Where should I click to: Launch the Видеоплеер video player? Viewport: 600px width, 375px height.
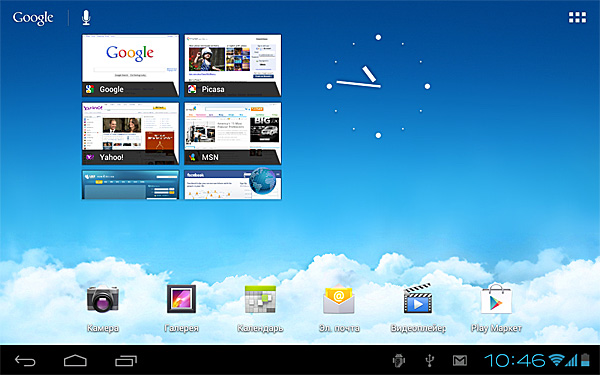coord(418,308)
